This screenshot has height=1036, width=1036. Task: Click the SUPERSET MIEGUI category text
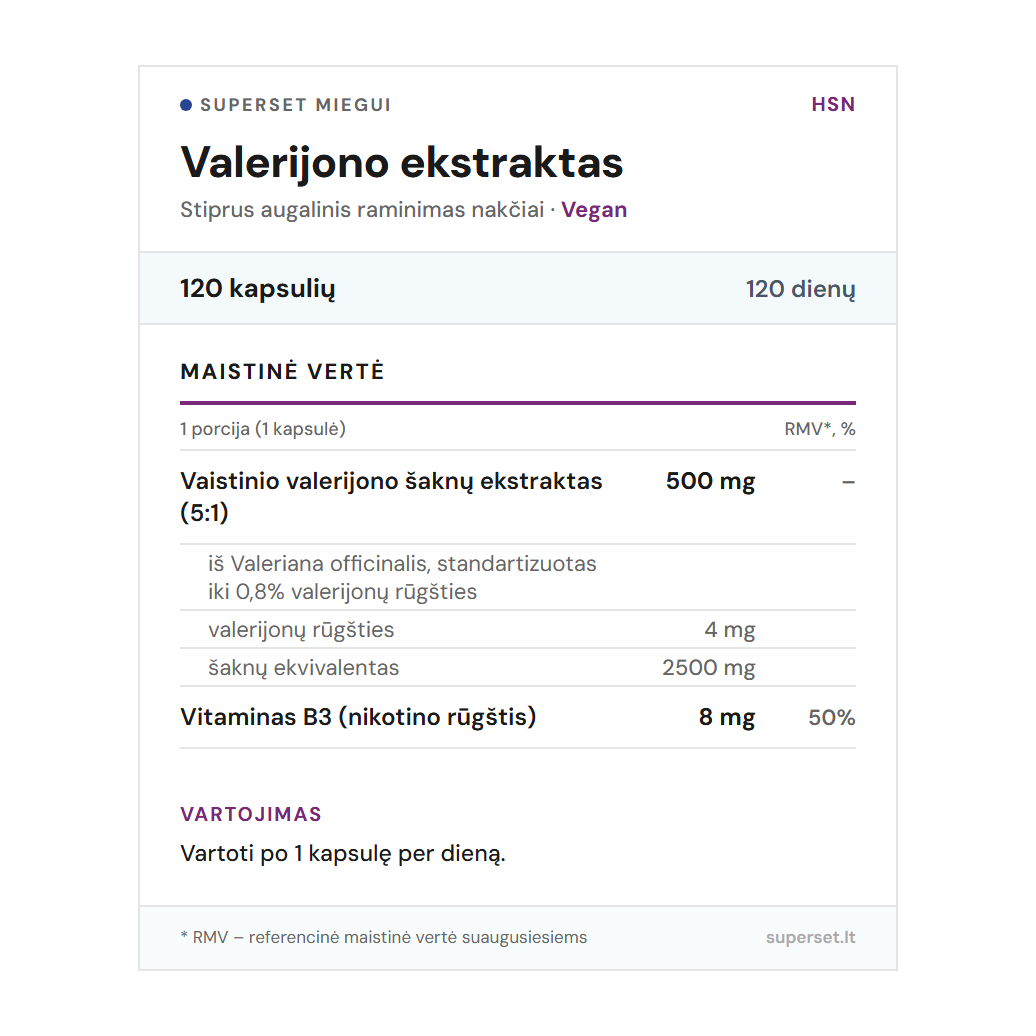click(x=295, y=105)
